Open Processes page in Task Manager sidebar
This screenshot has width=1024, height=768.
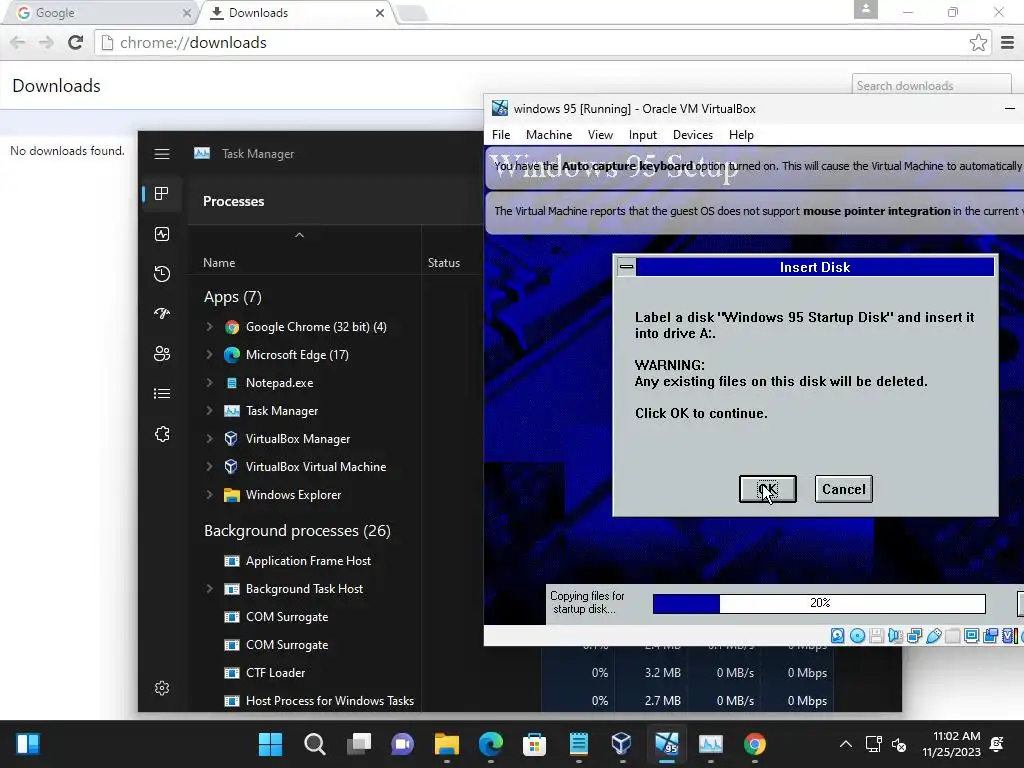pos(161,193)
